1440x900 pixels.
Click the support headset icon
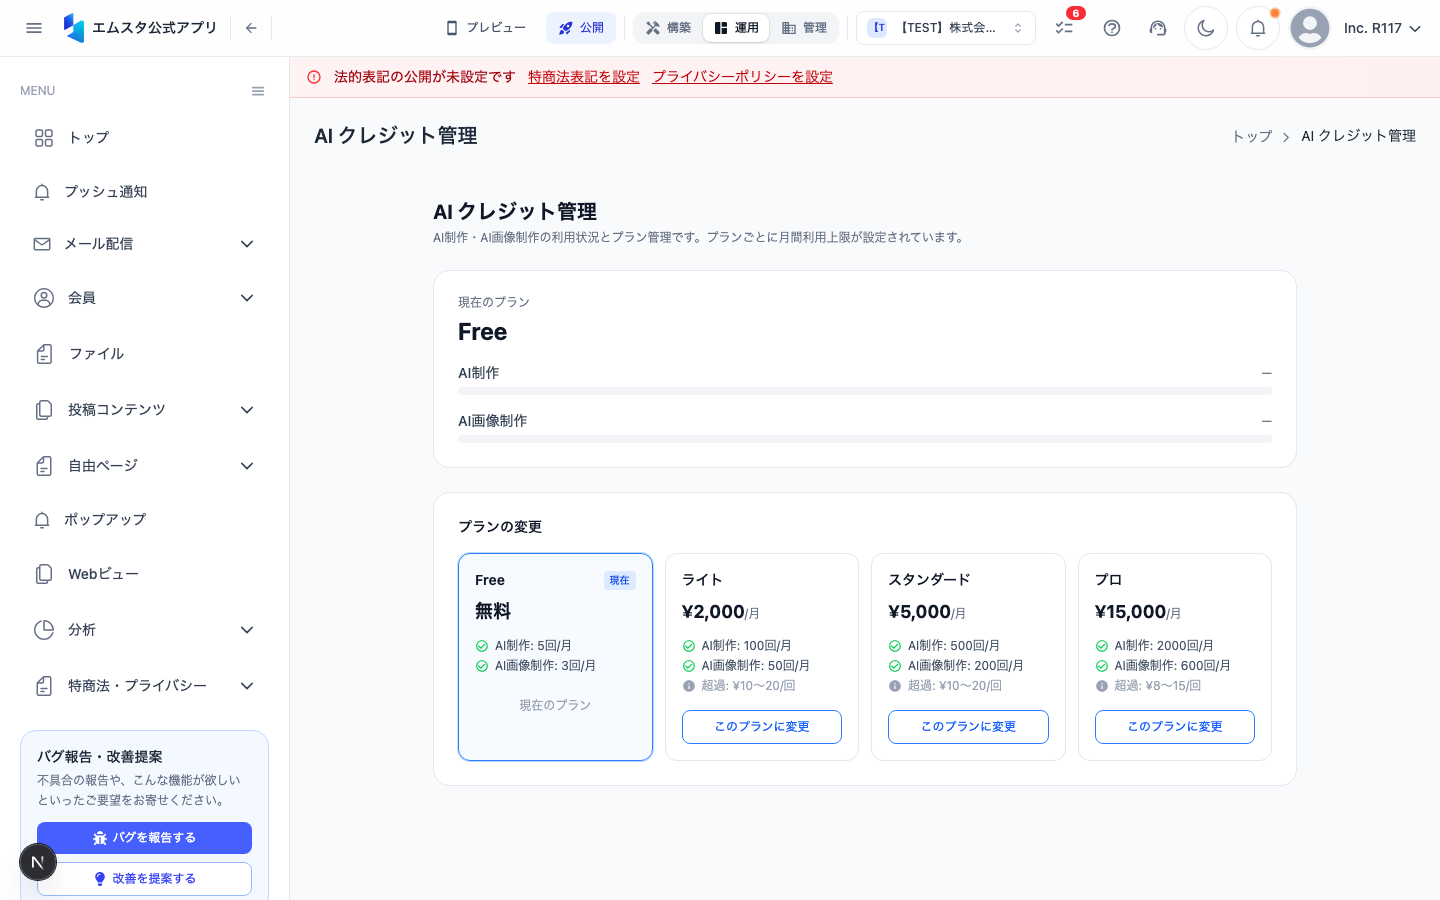(1158, 28)
